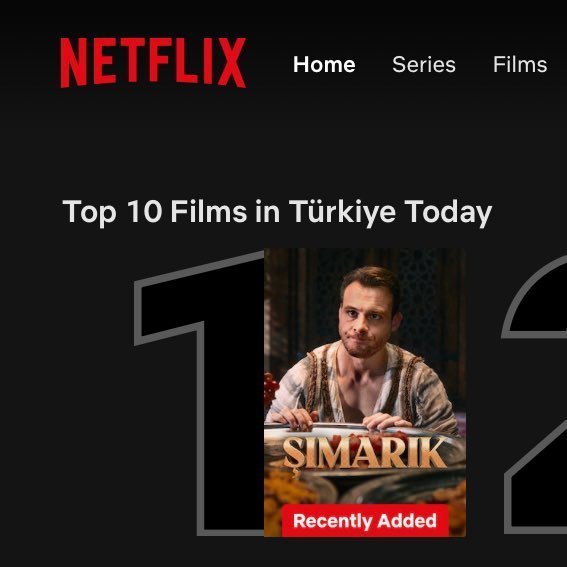Image resolution: width=567 pixels, height=567 pixels.
Task: Click the red Recently Added badge
Action: [365, 521]
